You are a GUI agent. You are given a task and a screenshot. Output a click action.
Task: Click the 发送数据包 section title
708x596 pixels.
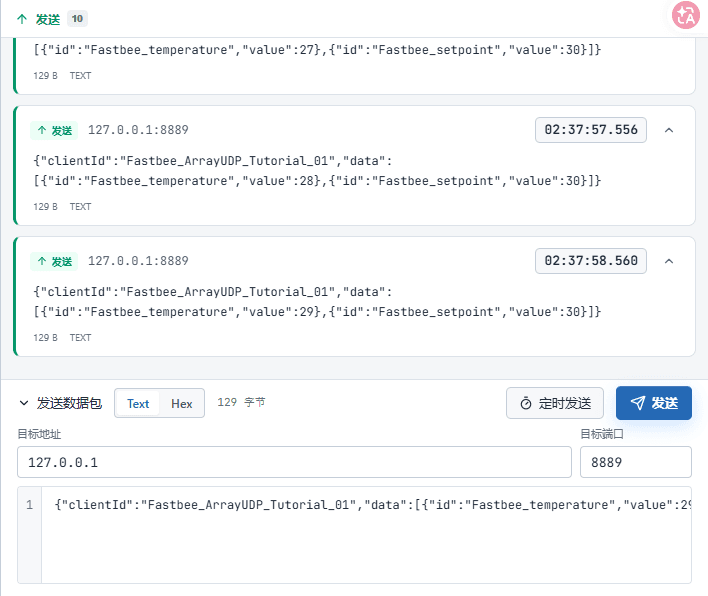(x=69, y=403)
